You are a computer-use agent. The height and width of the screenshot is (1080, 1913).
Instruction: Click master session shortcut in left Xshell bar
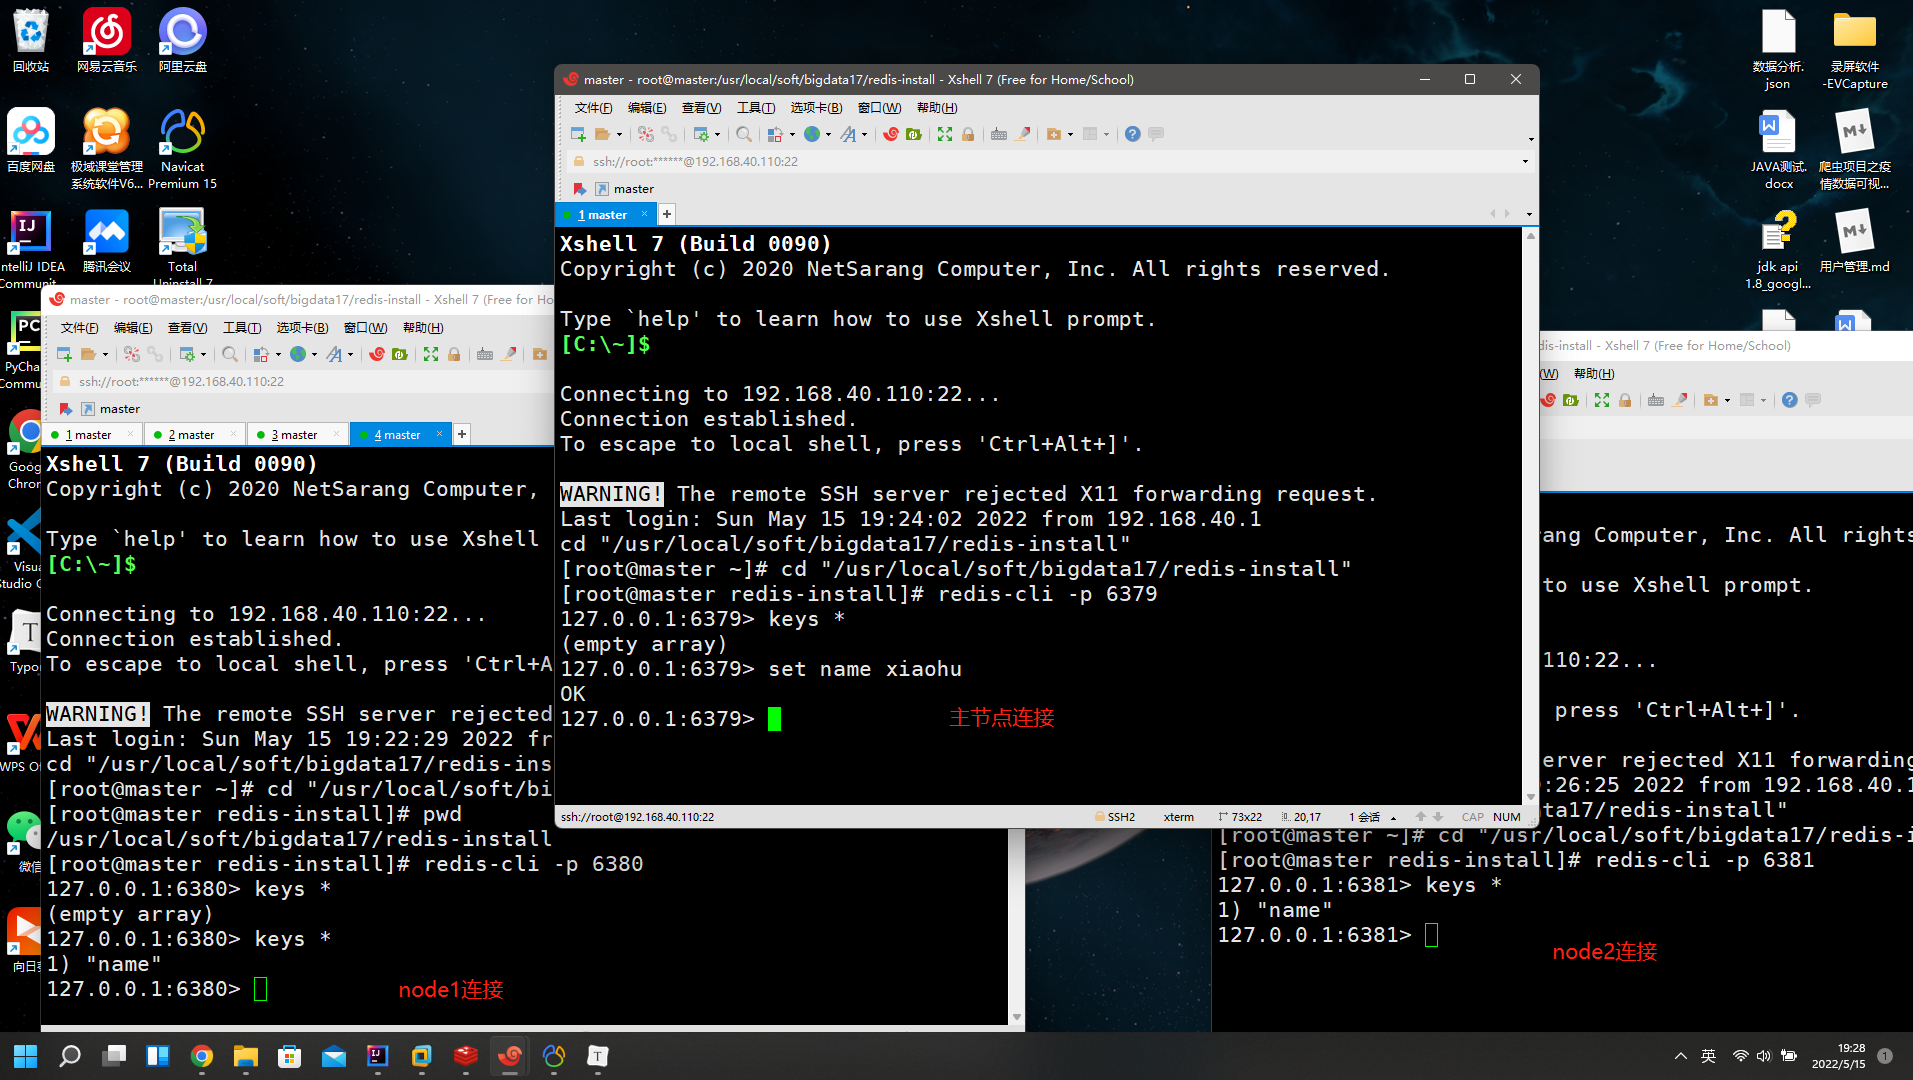111,409
